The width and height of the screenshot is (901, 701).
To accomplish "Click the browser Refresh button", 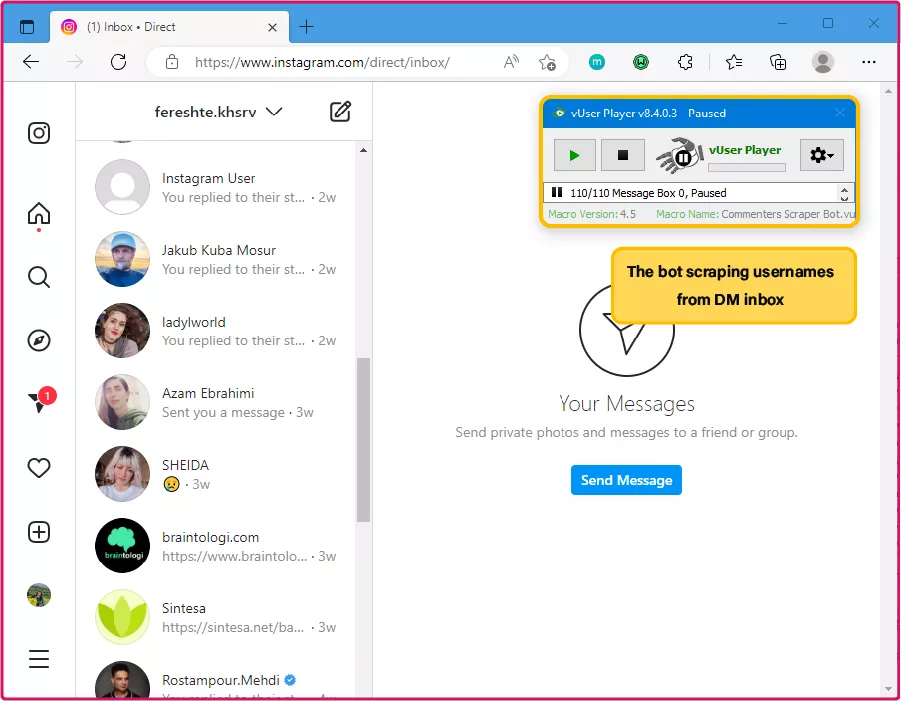I will [118, 61].
